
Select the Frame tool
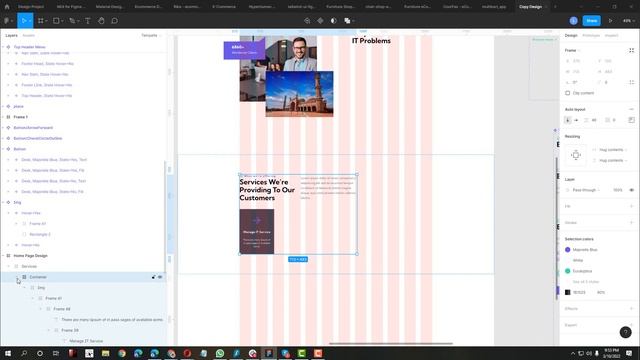(x=41, y=20)
